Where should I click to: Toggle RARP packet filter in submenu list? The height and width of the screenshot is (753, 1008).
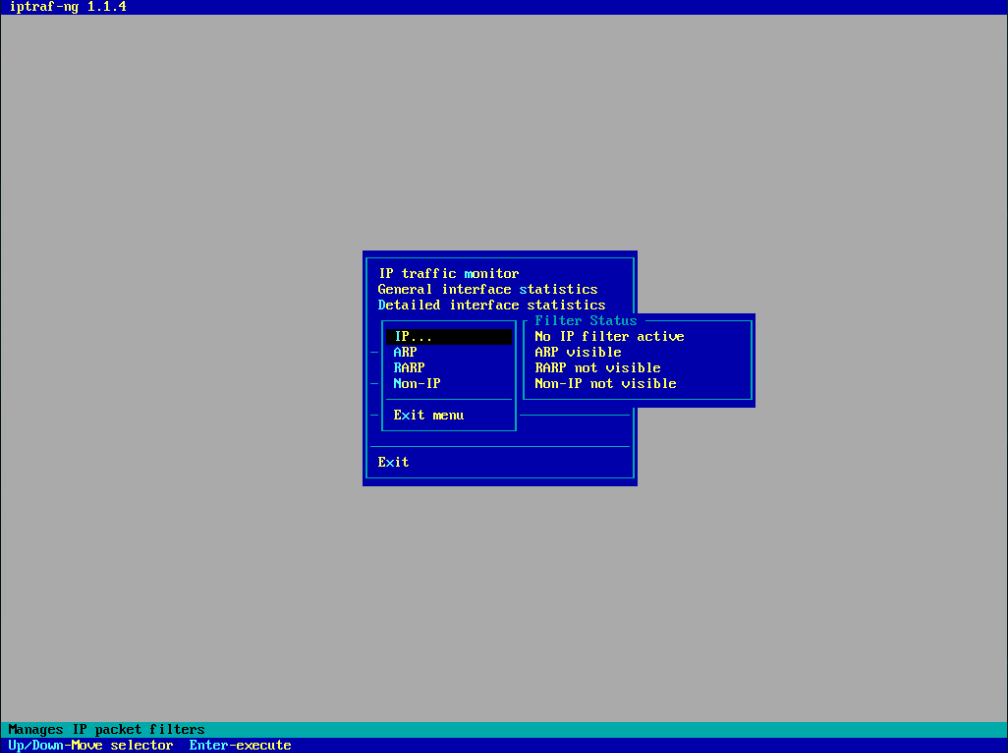point(409,368)
